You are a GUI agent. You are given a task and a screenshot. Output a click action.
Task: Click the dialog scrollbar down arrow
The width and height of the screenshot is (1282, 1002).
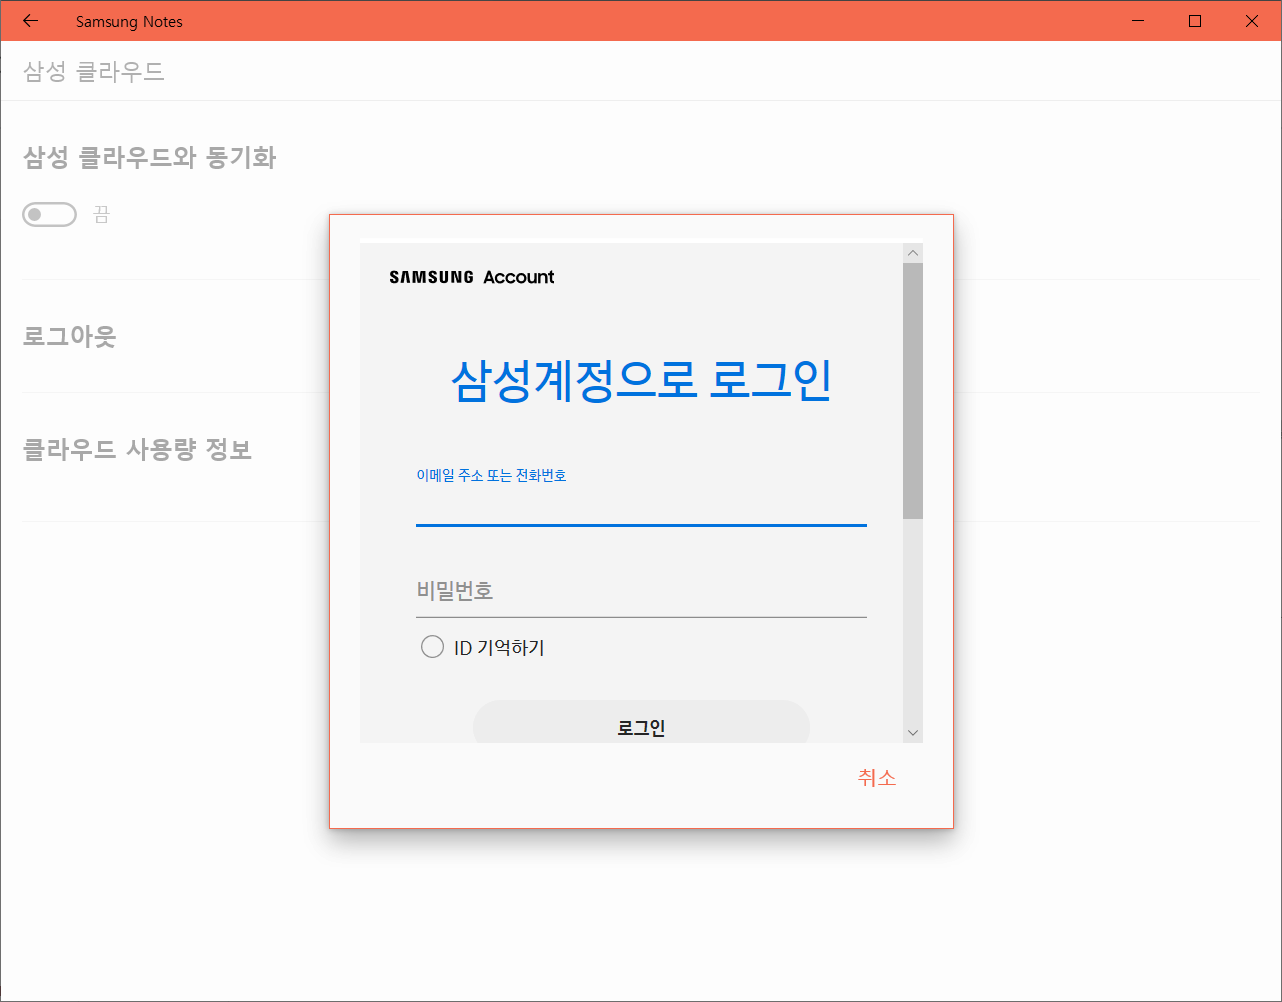point(912,733)
